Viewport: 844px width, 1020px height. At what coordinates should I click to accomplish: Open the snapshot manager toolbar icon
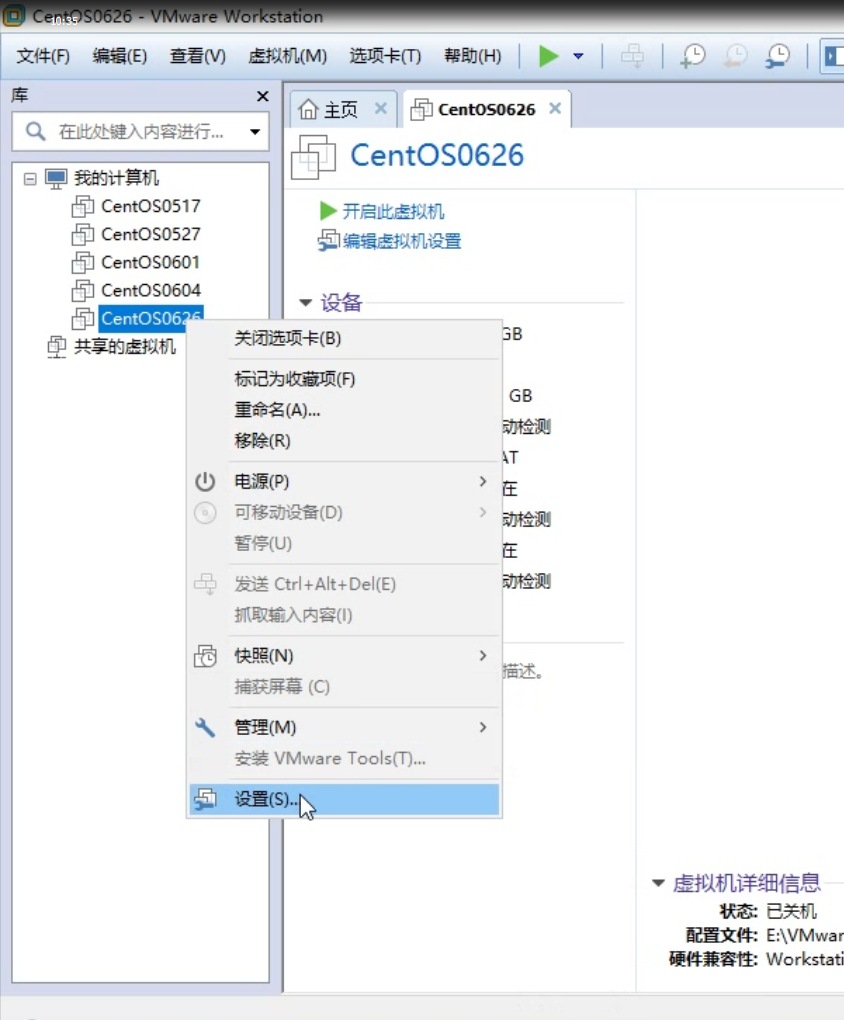(x=777, y=57)
